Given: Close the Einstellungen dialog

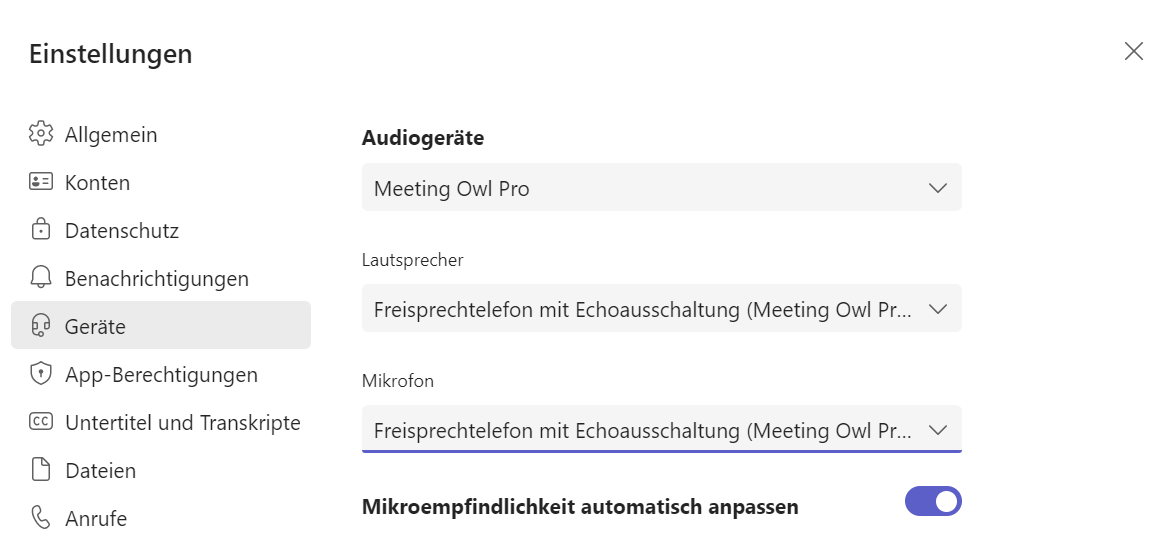Looking at the screenshot, I should click(x=1133, y=52).
